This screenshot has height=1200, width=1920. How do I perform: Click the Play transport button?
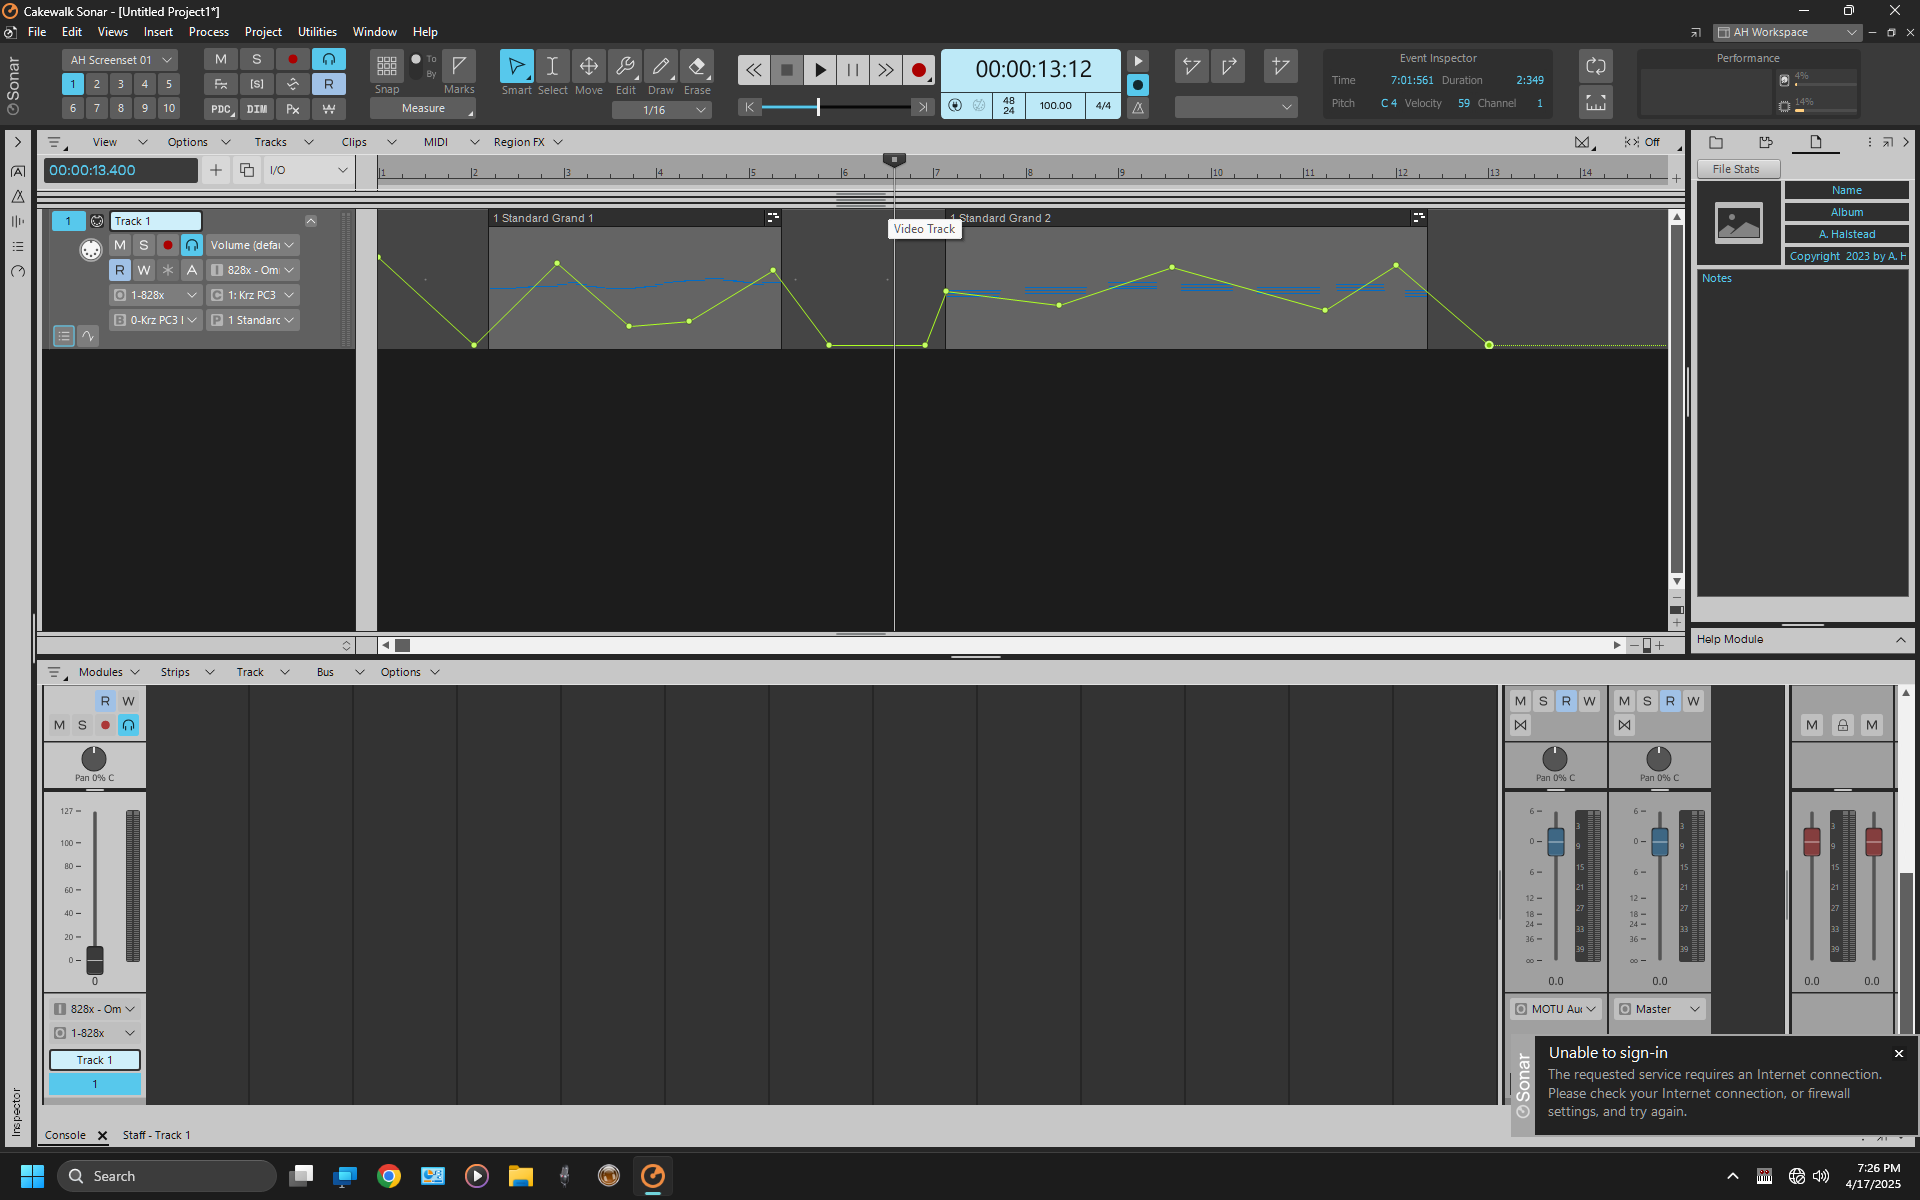click(820, 70)
